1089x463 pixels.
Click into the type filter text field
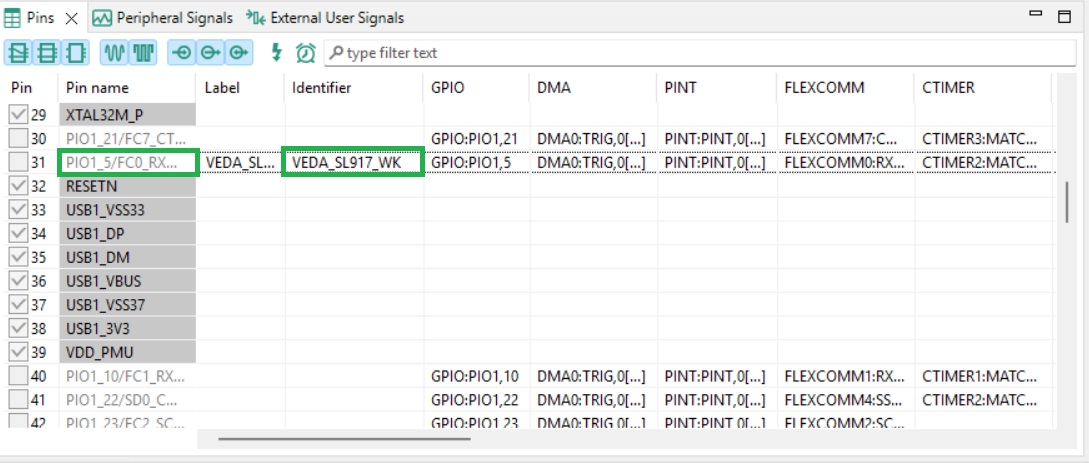click(x=700, y=53)
